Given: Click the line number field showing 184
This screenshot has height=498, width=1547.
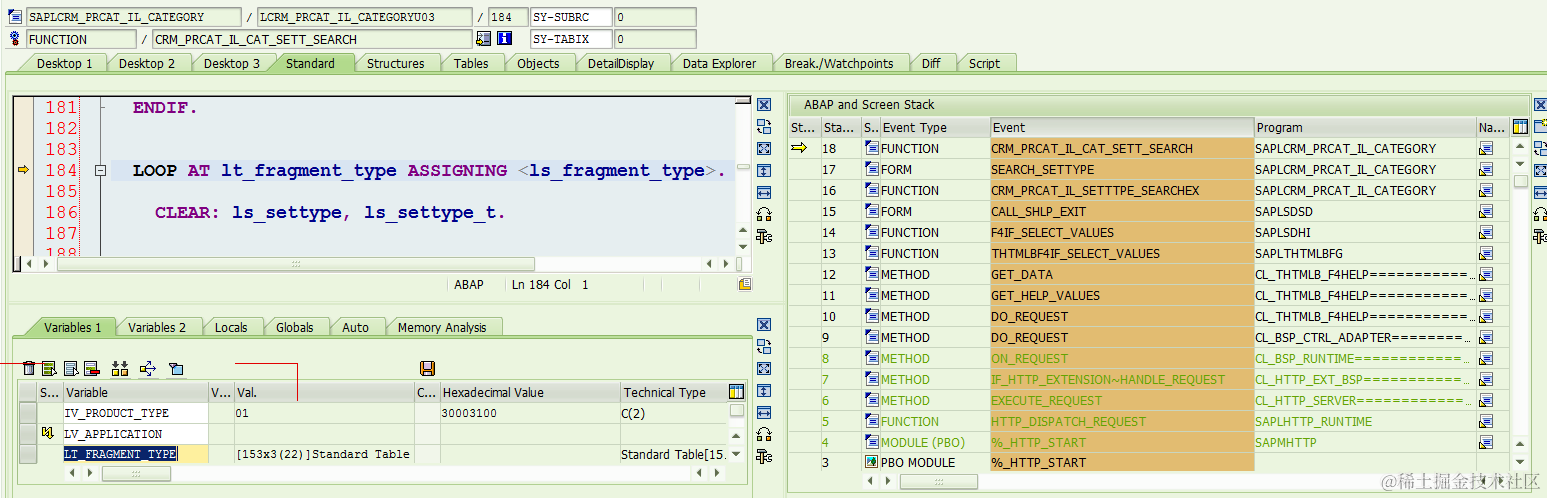Looking at the screenshot, I should click(x=508, y=17).
